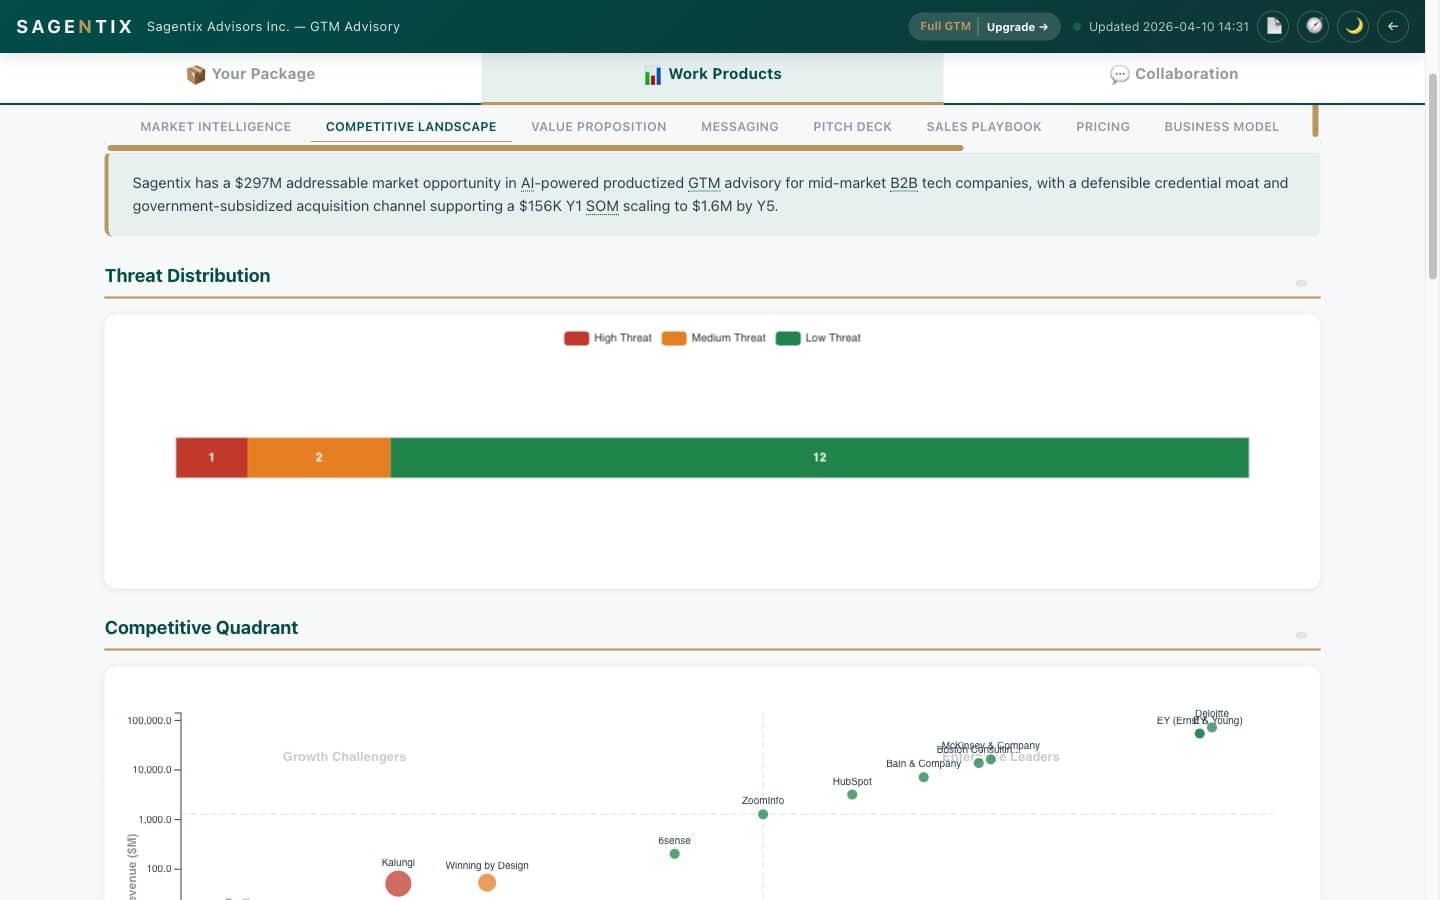Toggle High Threat legend swatch
The width and height of the screenshot is (1440, 900).
point(576,338)
